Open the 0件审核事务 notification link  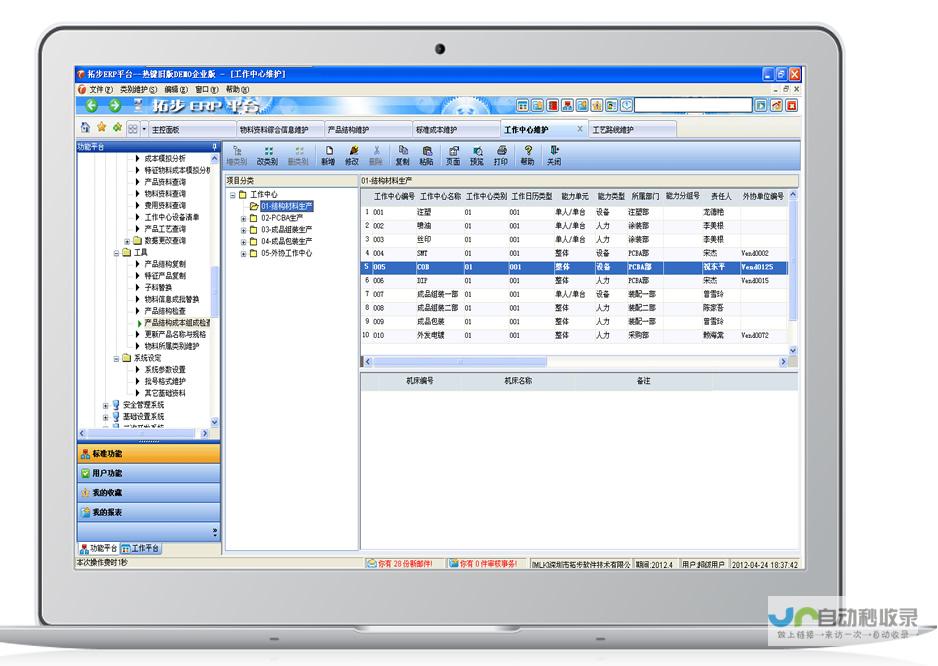[x=483, y=564]
